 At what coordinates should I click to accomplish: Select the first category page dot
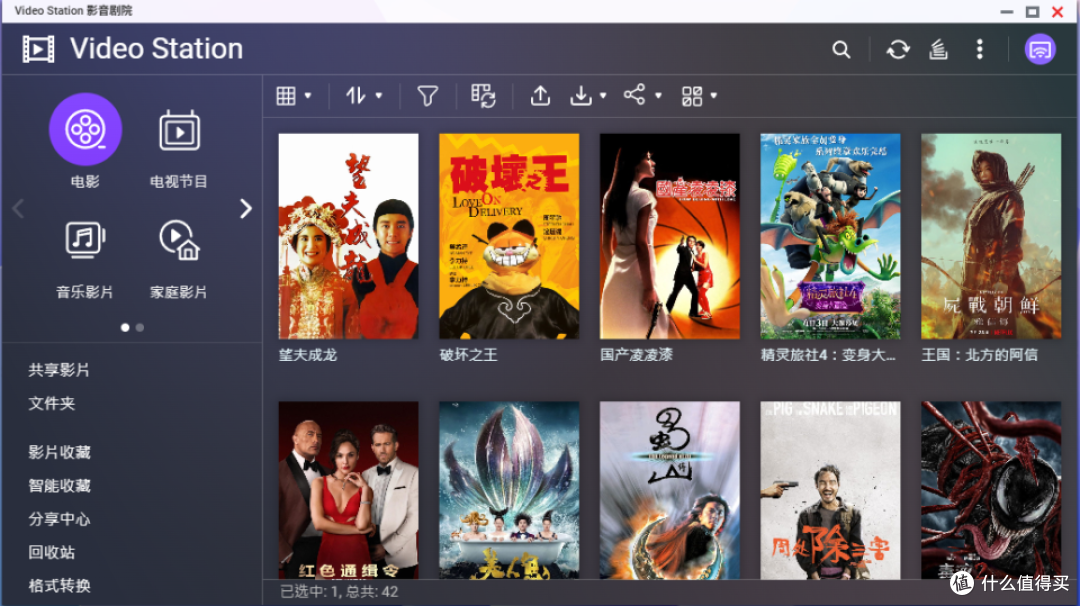click(x=125, y=328)
